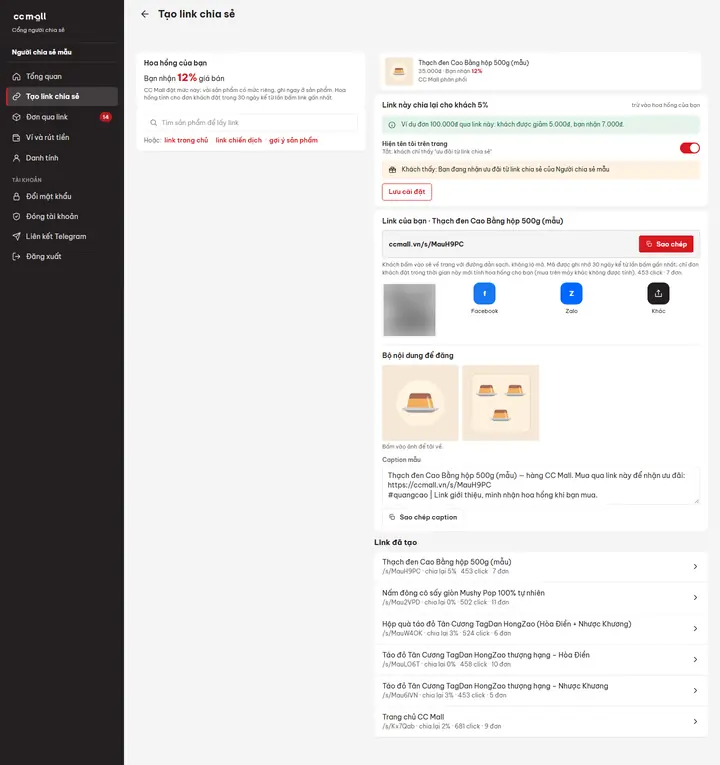
Task: Click the Link này chia lại cho khách 5% heading
Action: tap(435, 105)
